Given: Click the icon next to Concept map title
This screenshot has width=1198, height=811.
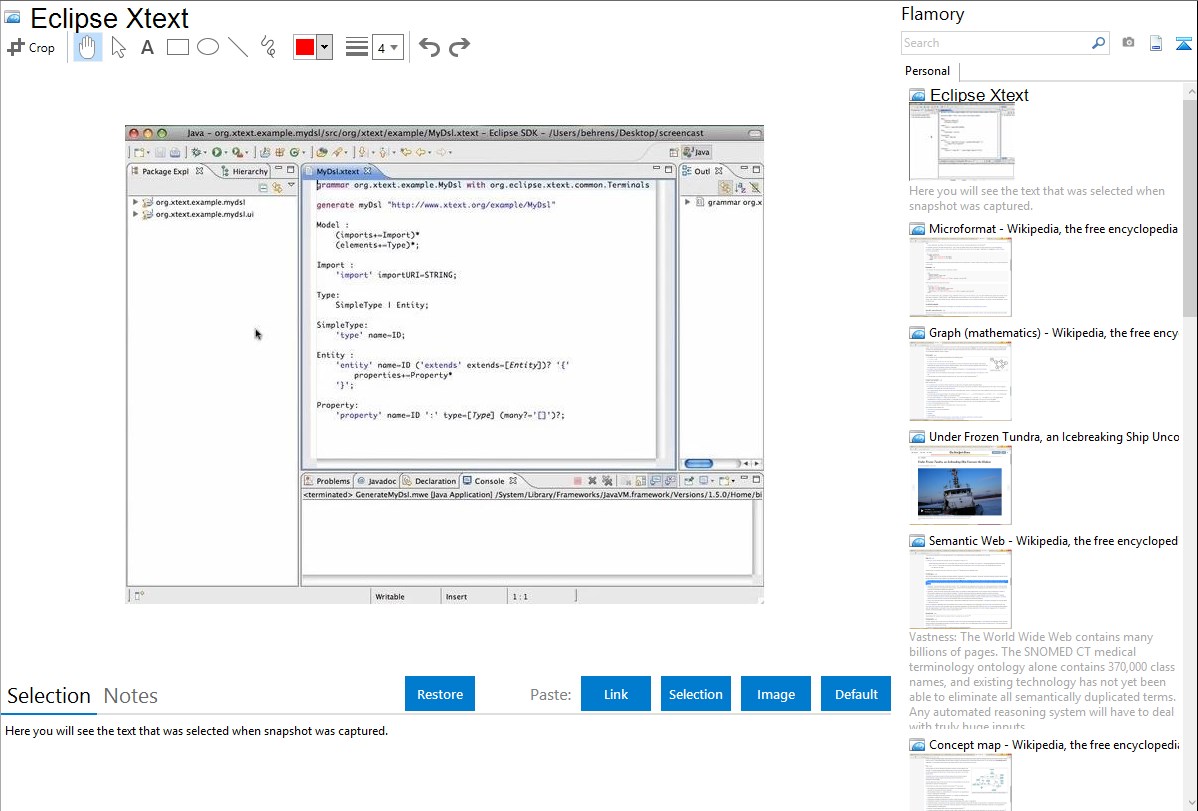Looking at the screenshot, I should click(917, 744).
